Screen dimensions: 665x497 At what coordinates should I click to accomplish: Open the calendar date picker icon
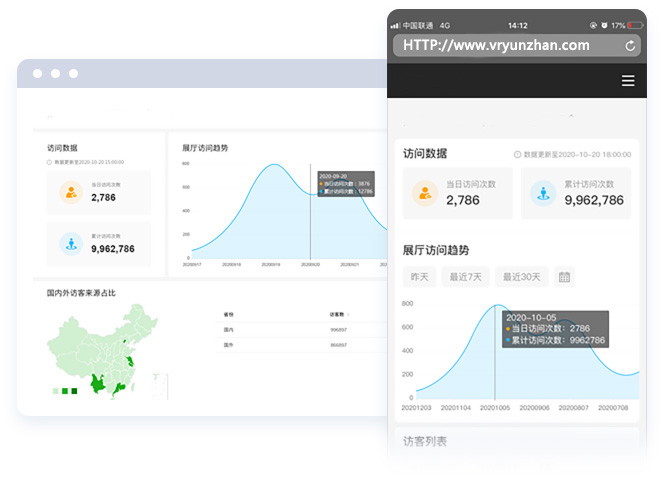(564, 277)
